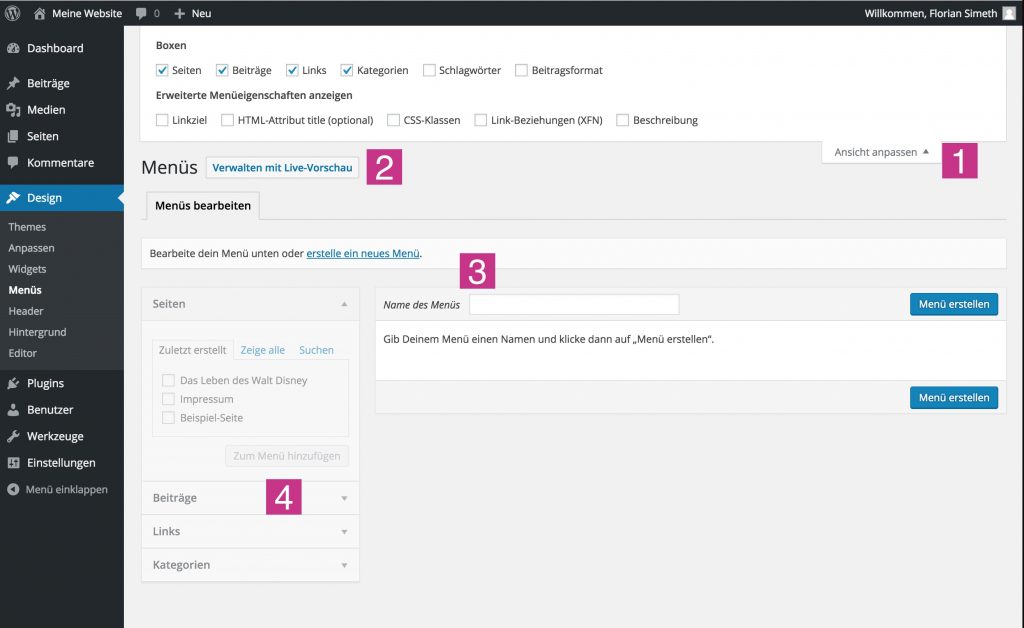This screenshot has width=1024, height=628.
Task: Click the Beiträge pin icon in sidebar
Action: coord(13,83)
